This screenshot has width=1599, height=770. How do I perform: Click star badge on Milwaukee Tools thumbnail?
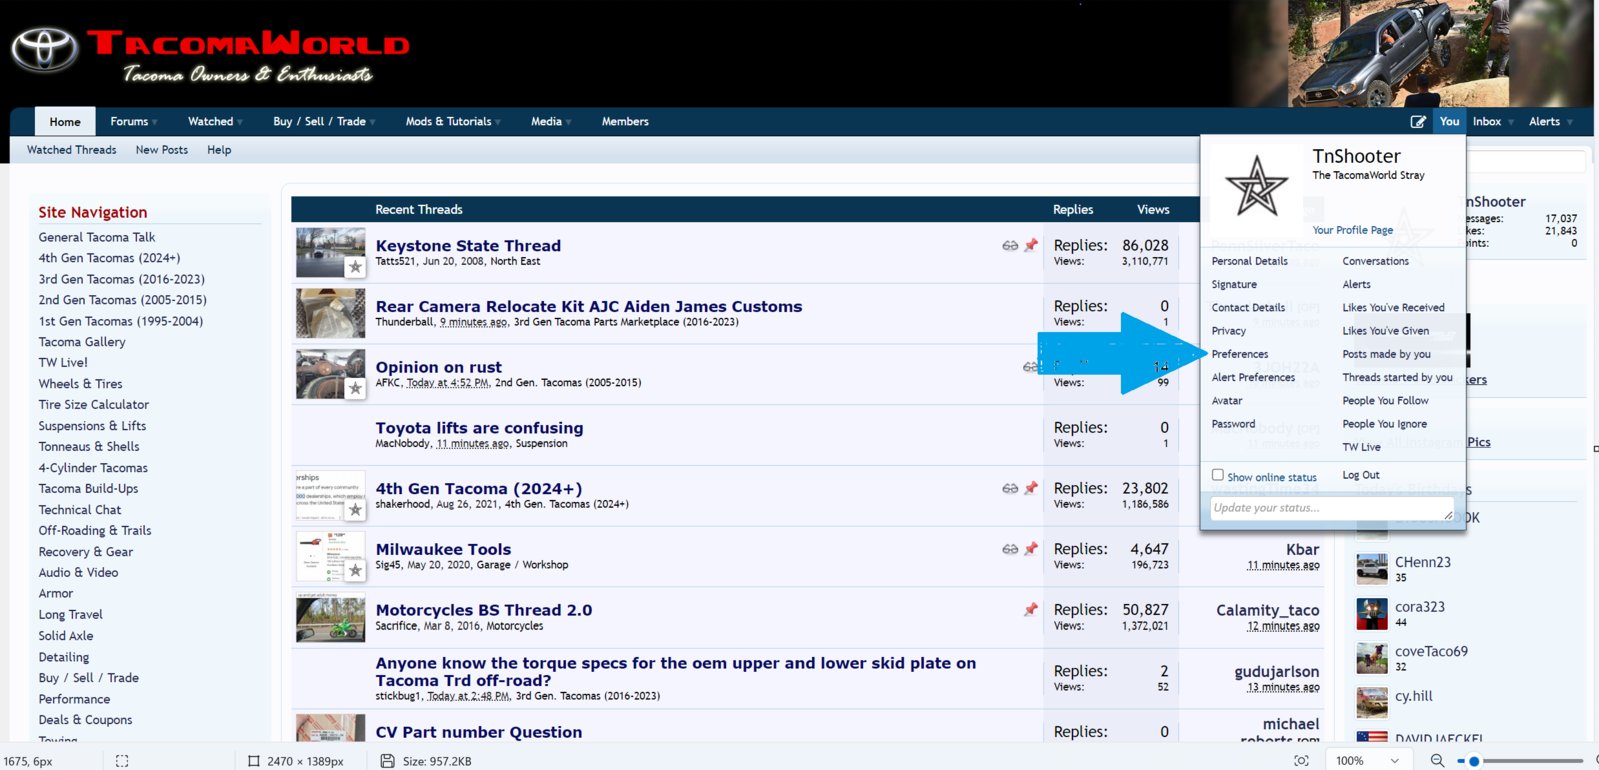[355, 570]
